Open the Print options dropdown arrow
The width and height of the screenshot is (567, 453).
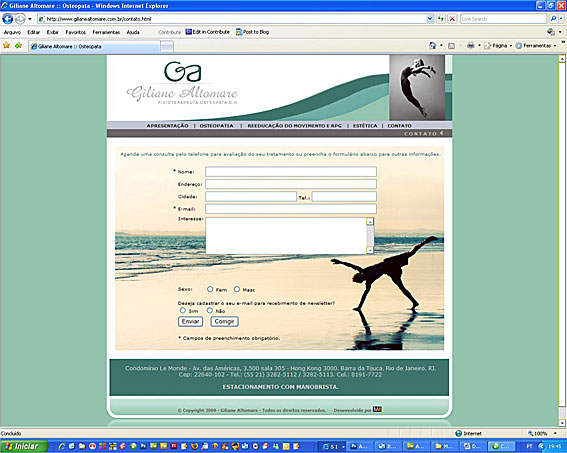click(479, 46)
